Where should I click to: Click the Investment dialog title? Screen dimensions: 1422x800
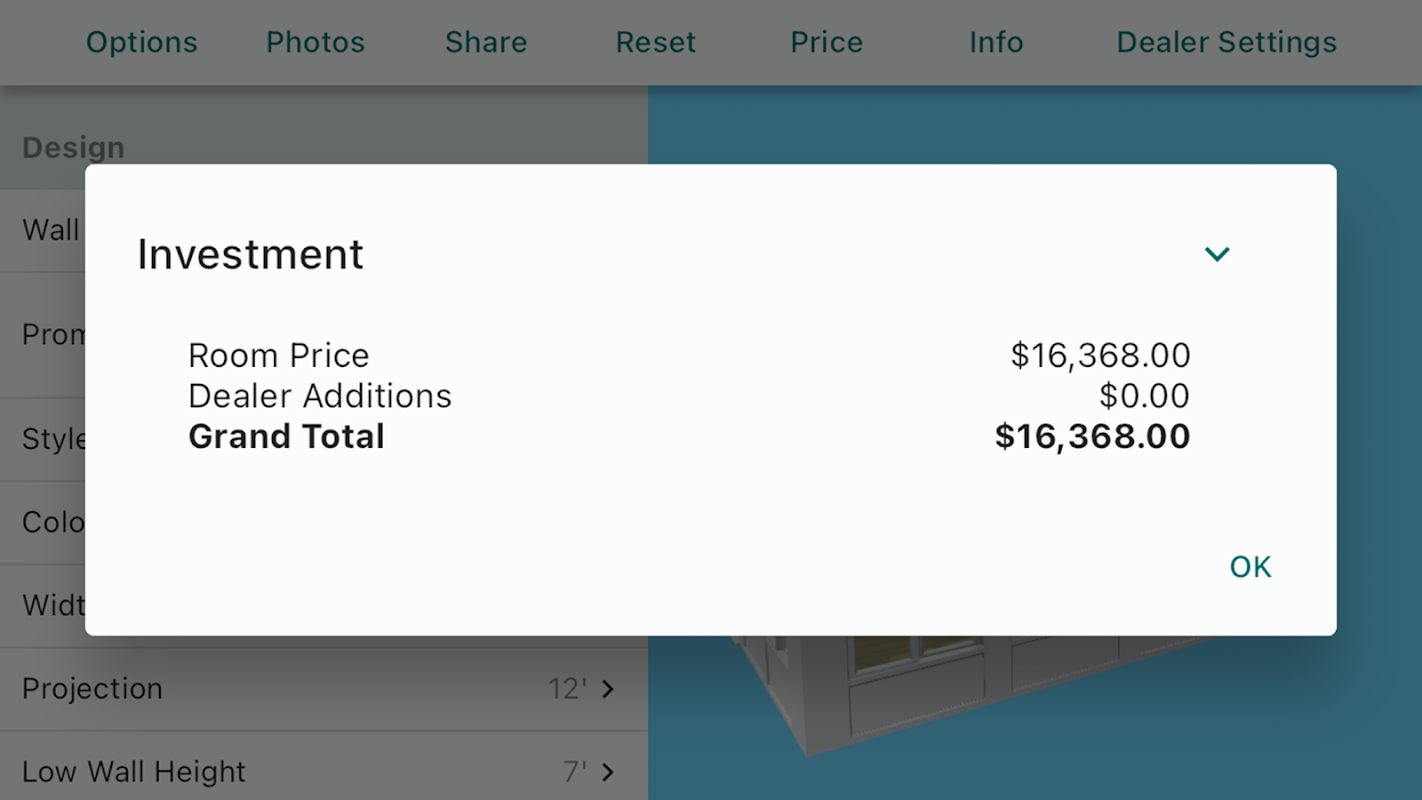(x=250, y=254)
